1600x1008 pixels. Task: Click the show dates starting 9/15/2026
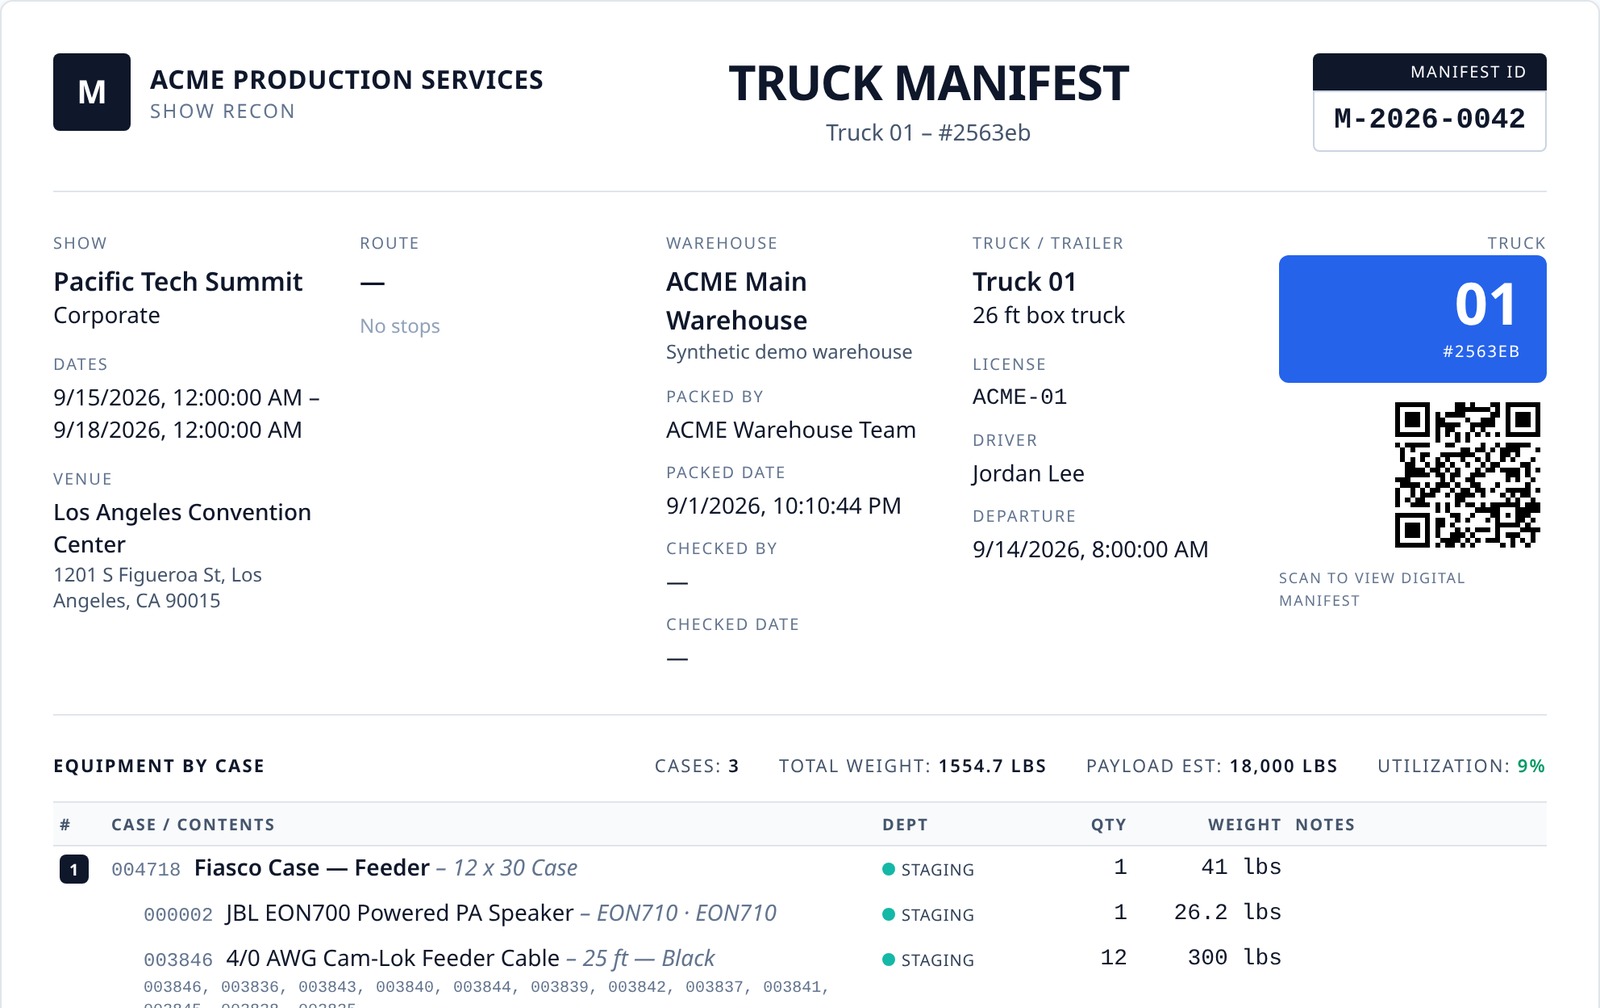point(186,414)
